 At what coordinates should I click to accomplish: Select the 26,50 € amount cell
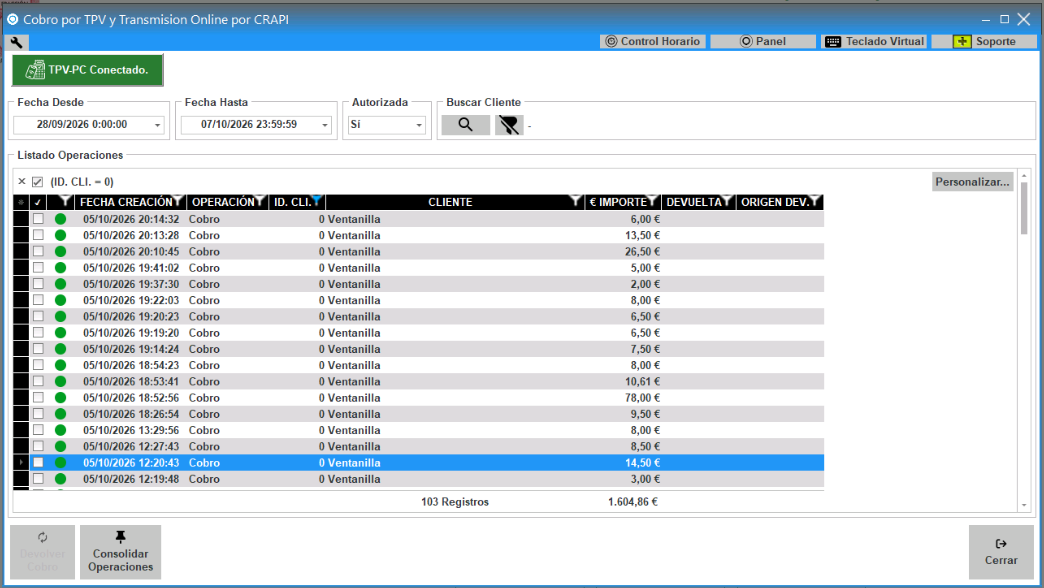(x=623, y=252)
